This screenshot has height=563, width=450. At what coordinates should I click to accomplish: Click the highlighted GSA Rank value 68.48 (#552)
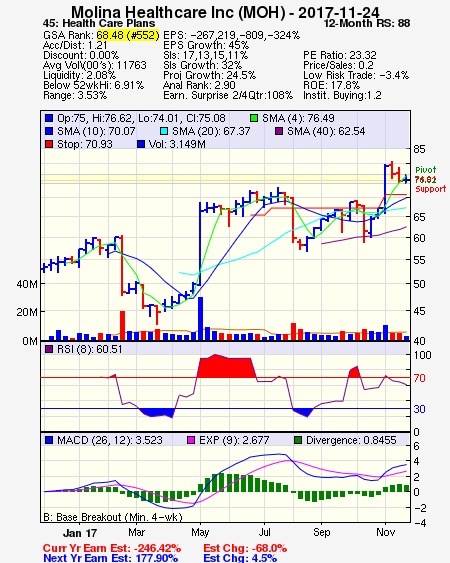[x=127, y=35]
